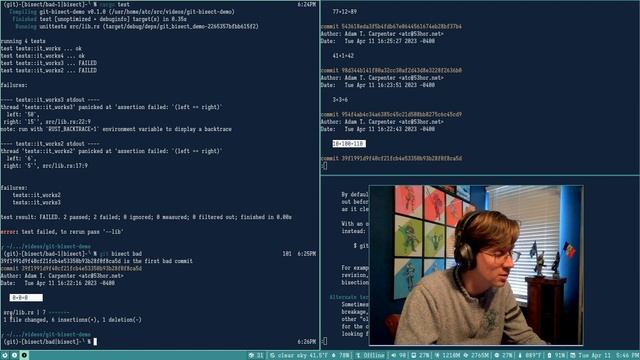This screenshot has width=640, height=360.
Task: Click the highlighted '0+0=0' commit message
Action: pyautogui.click(x=26, y=298)
